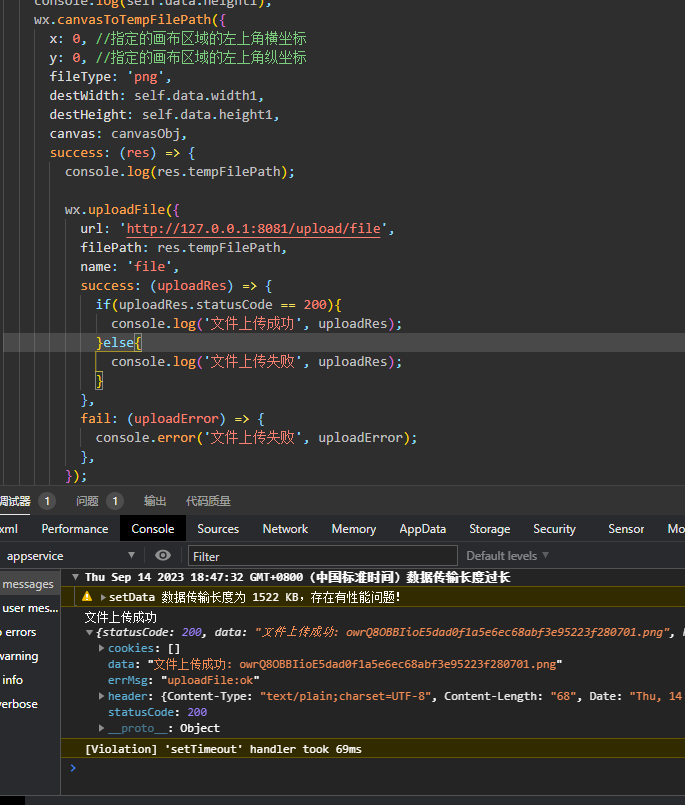Click the data property png filename value

355,664
